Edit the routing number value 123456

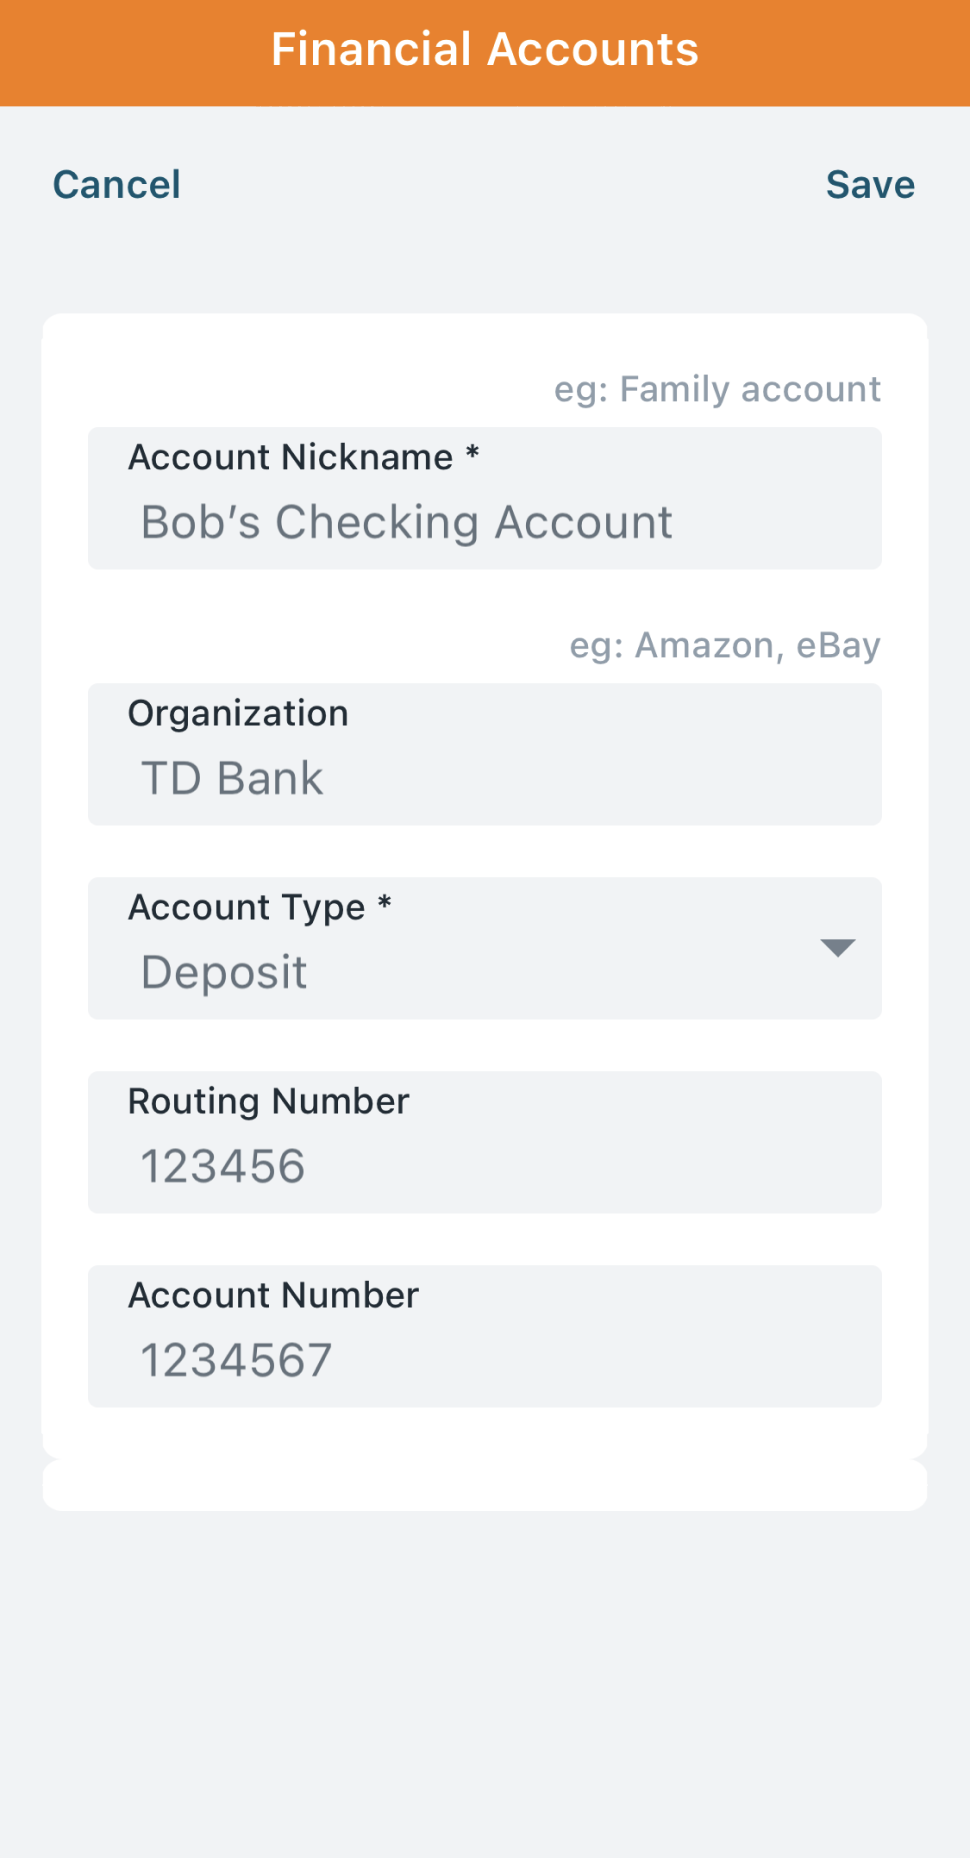222,1167
